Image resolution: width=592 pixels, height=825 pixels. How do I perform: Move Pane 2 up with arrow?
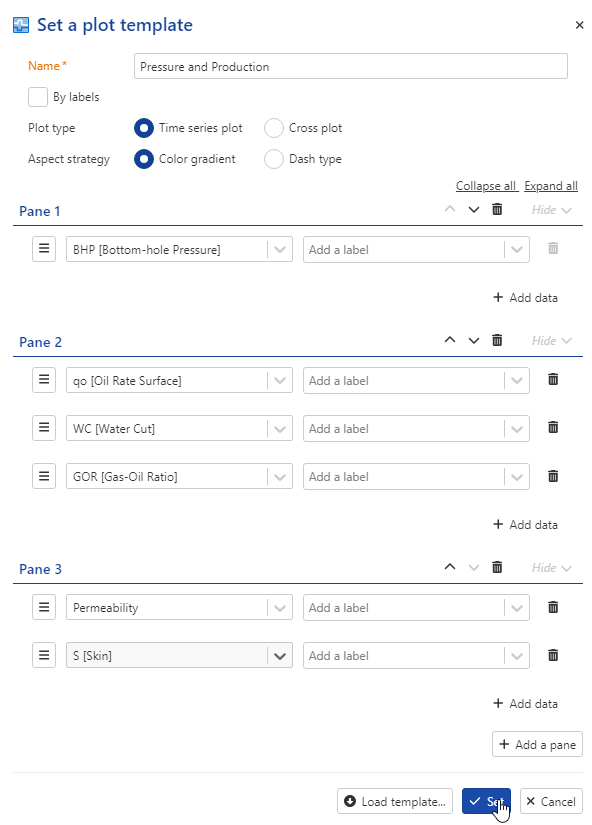(450, 340)
